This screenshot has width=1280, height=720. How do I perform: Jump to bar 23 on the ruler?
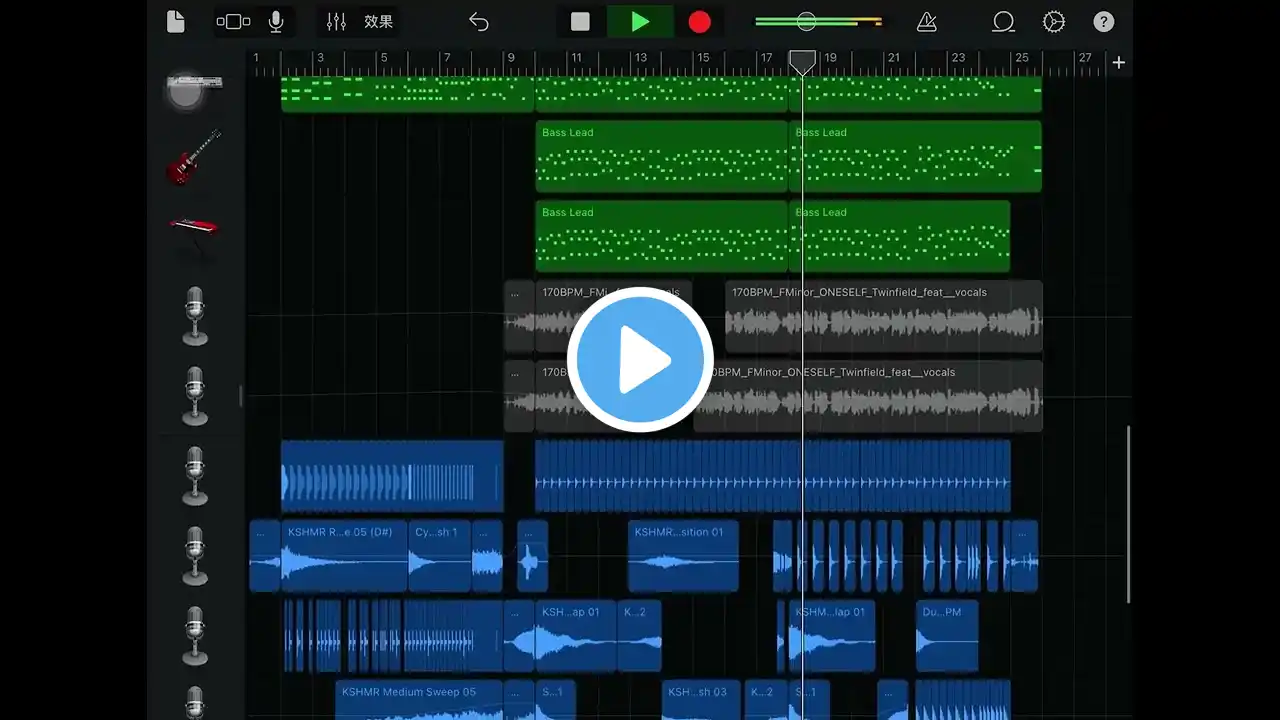click(x=958, y=58)
